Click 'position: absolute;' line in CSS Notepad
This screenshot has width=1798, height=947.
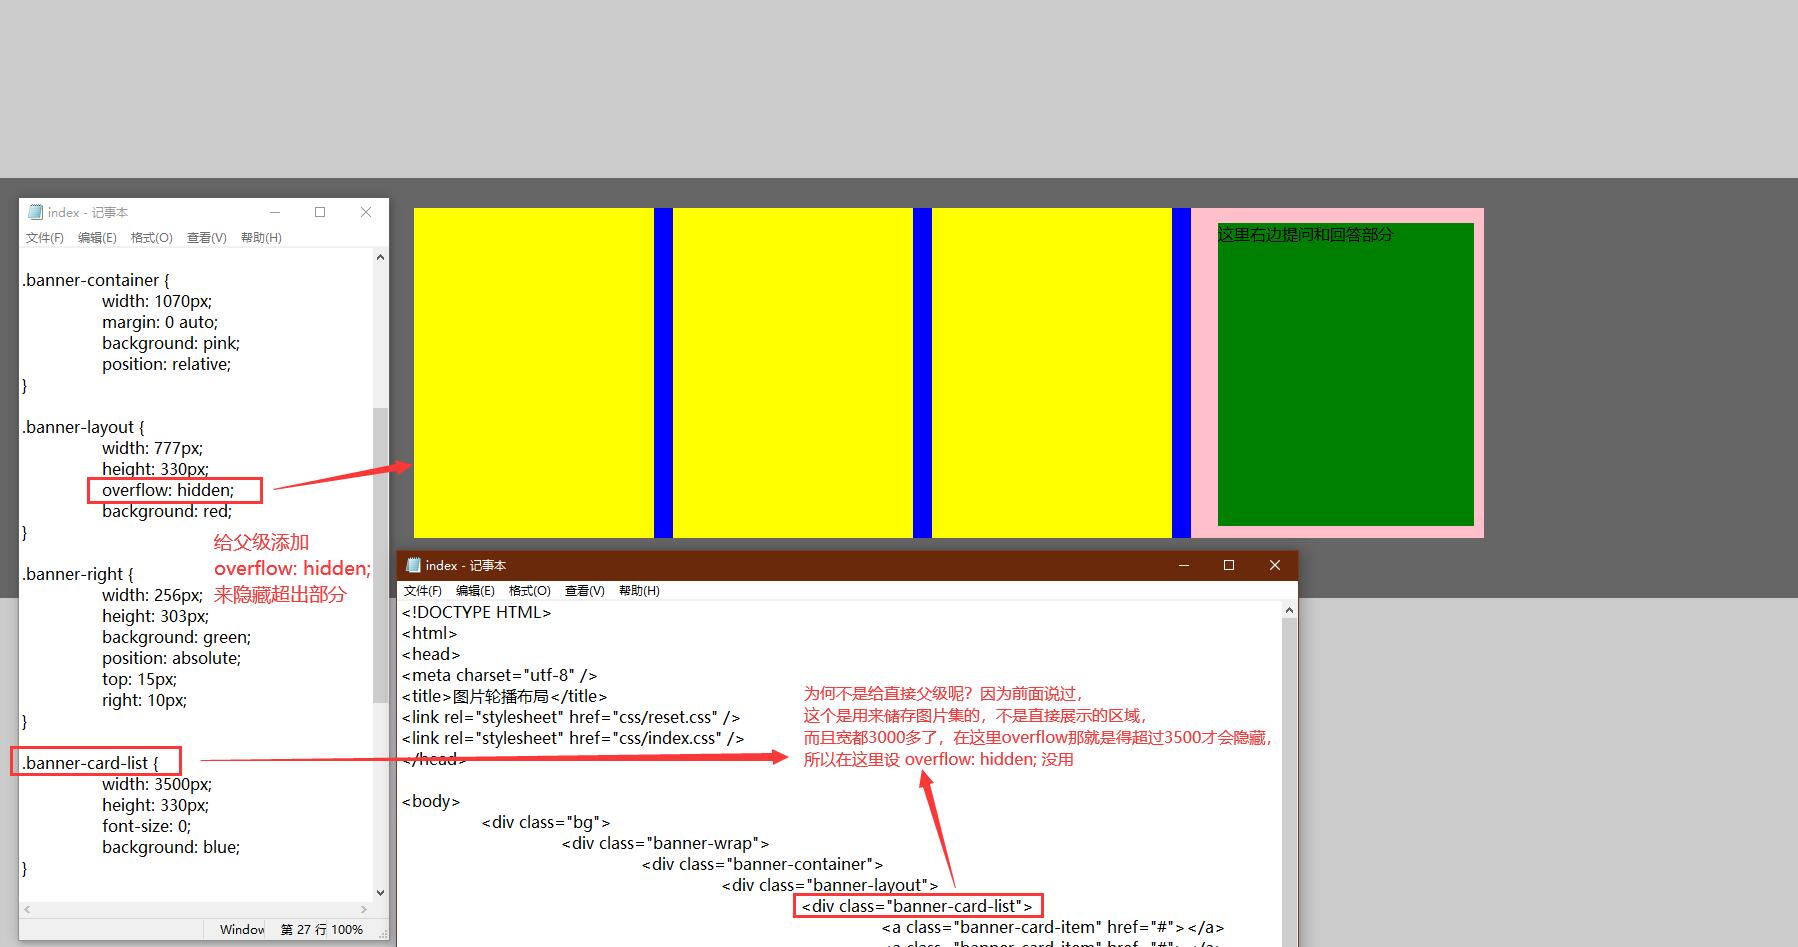171,658
